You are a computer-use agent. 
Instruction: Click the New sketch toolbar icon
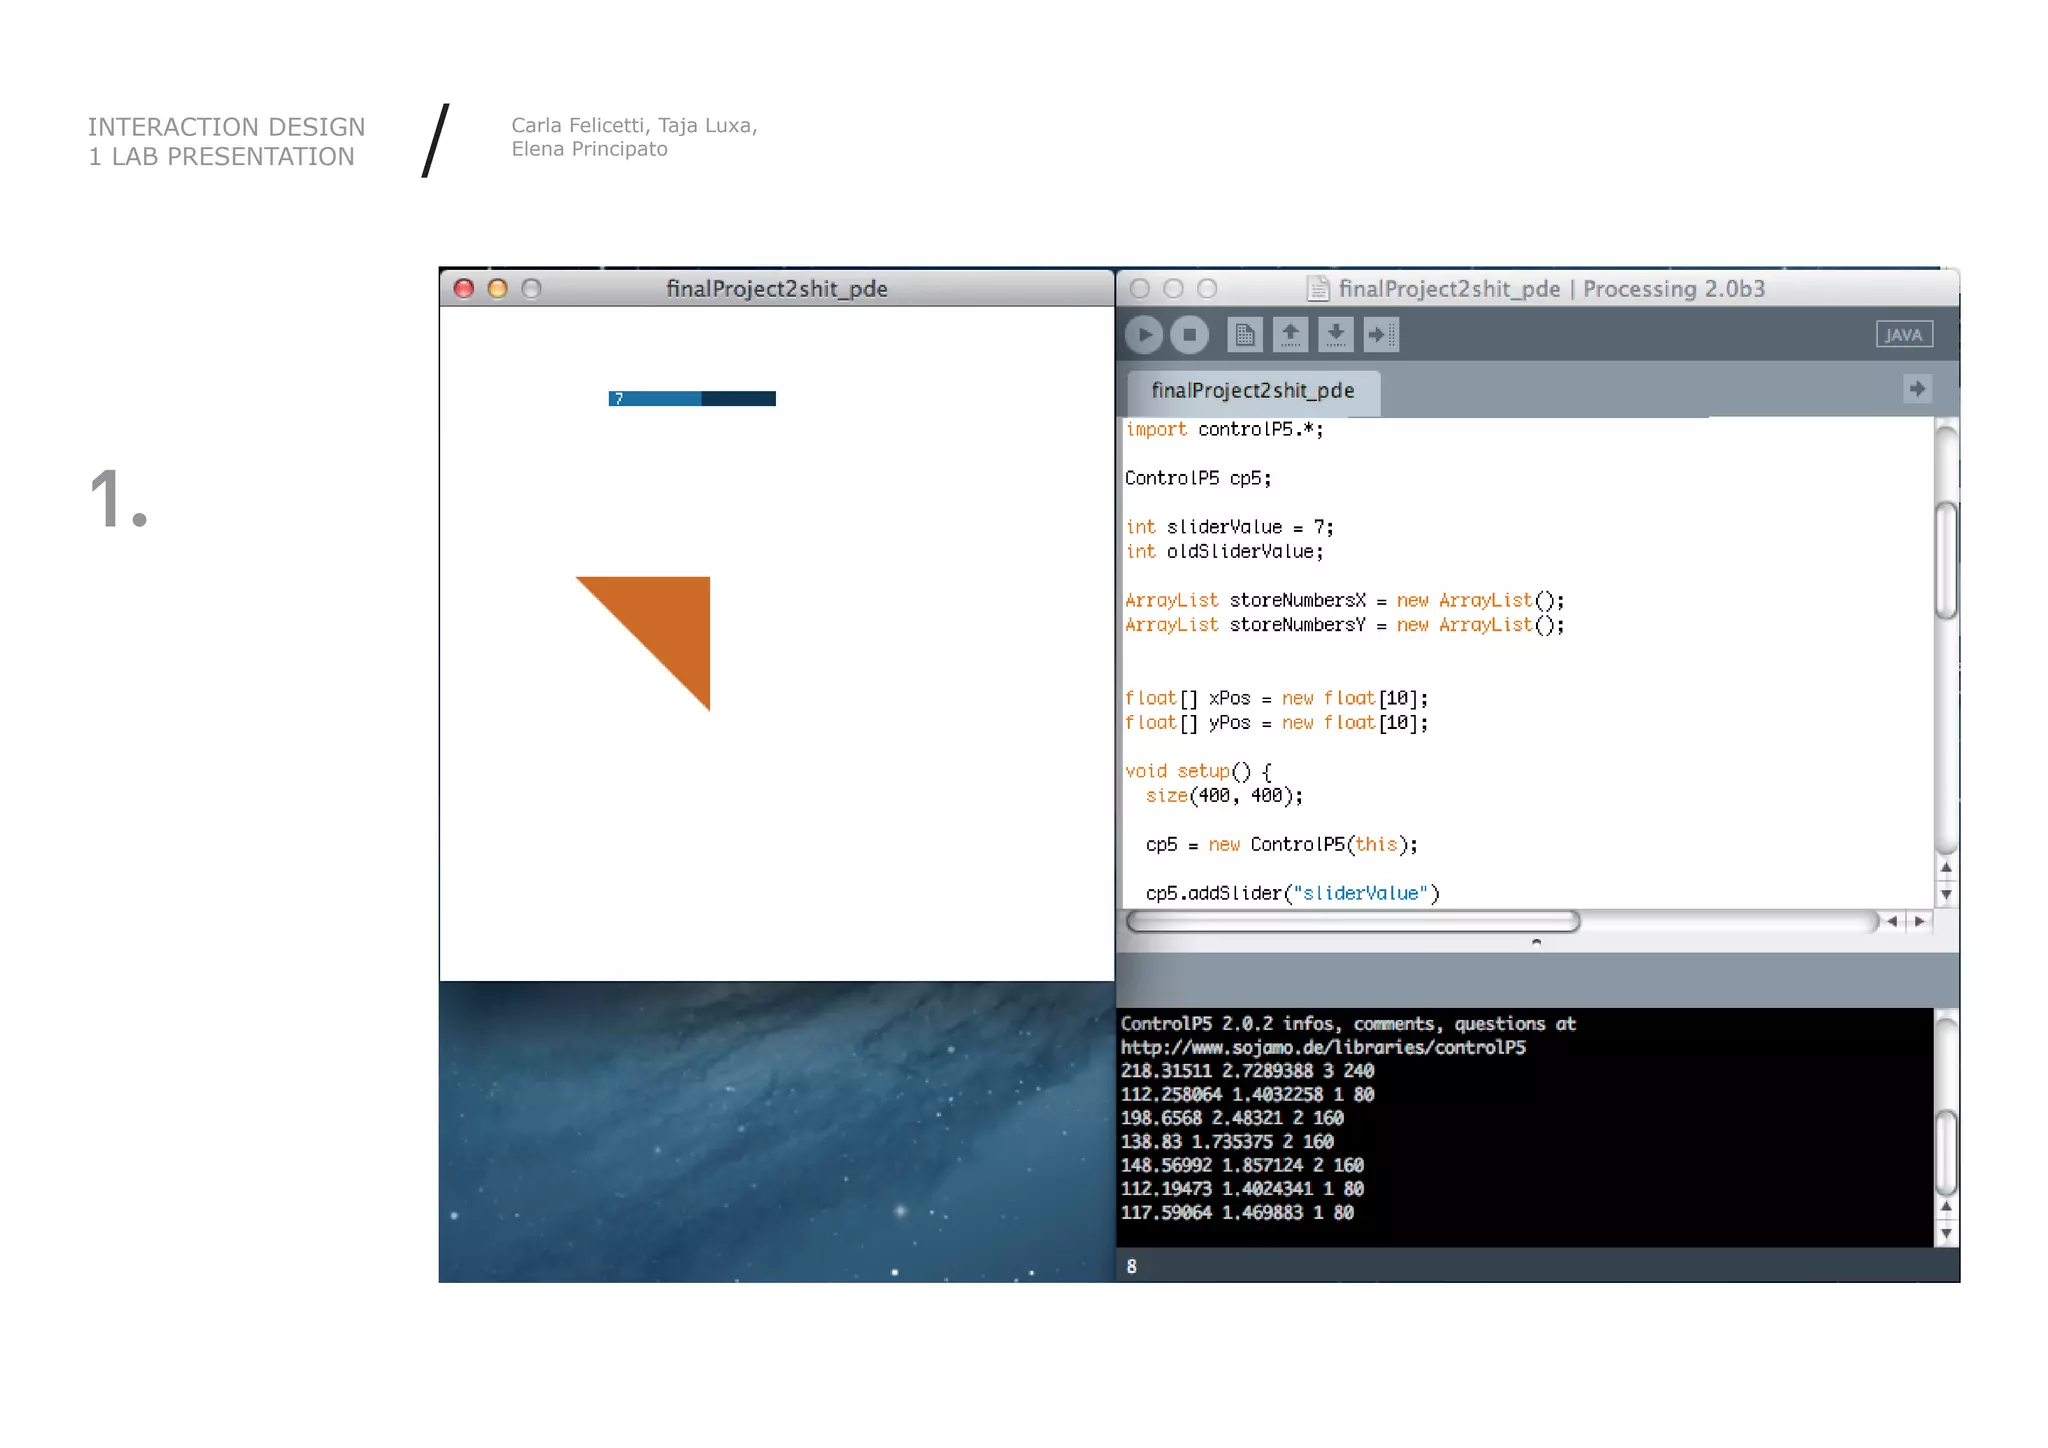tap(1244, 335)
